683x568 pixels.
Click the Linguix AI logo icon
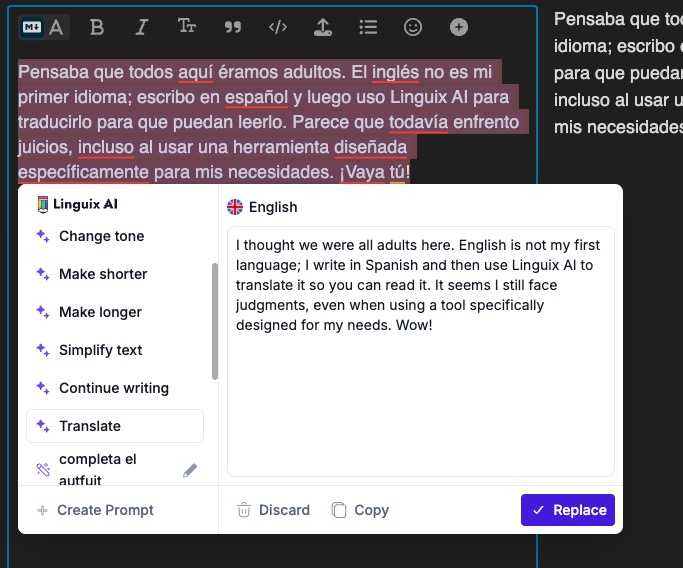pos(43,205)
